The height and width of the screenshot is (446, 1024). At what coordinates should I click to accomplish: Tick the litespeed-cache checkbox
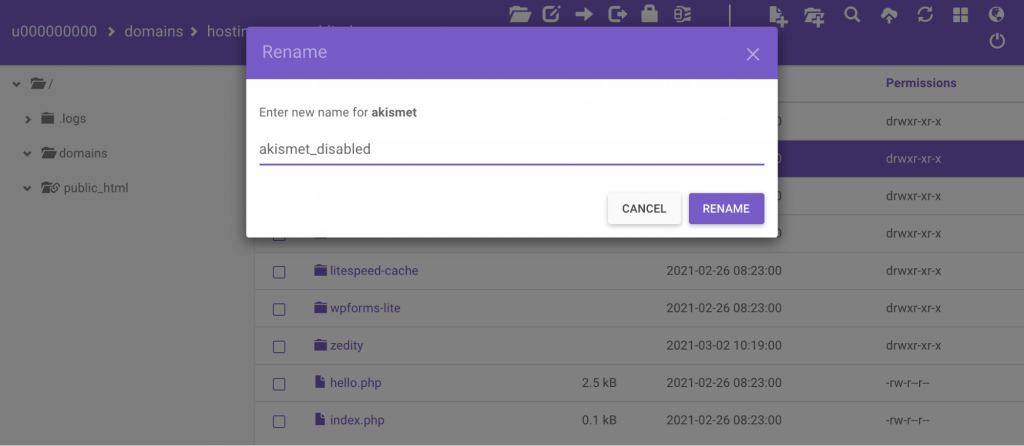(279, 272)
